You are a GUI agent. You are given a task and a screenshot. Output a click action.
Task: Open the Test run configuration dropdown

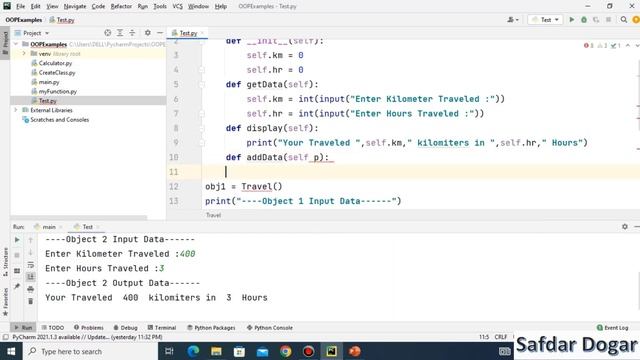pyautogui.click(x=545, y=20)
